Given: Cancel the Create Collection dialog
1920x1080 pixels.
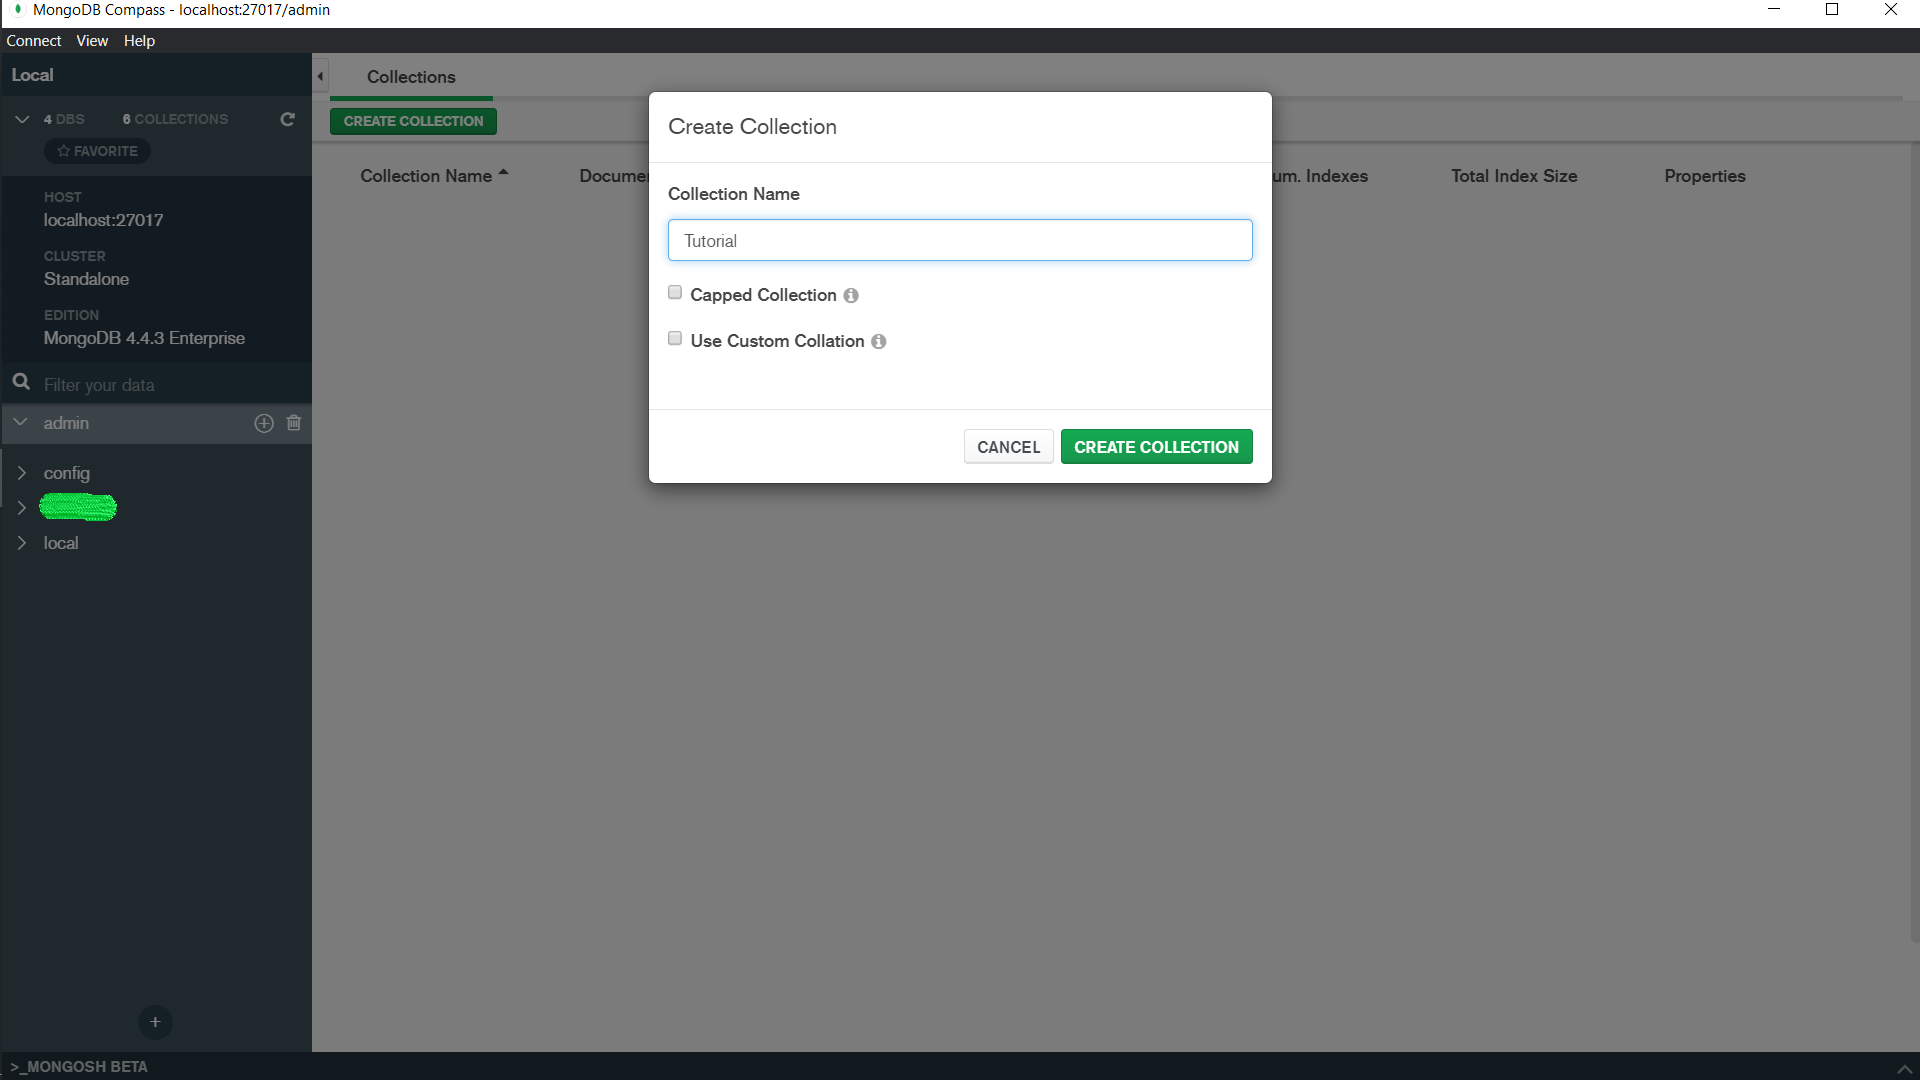Looking at the screenshot, I should point(1008,446).
